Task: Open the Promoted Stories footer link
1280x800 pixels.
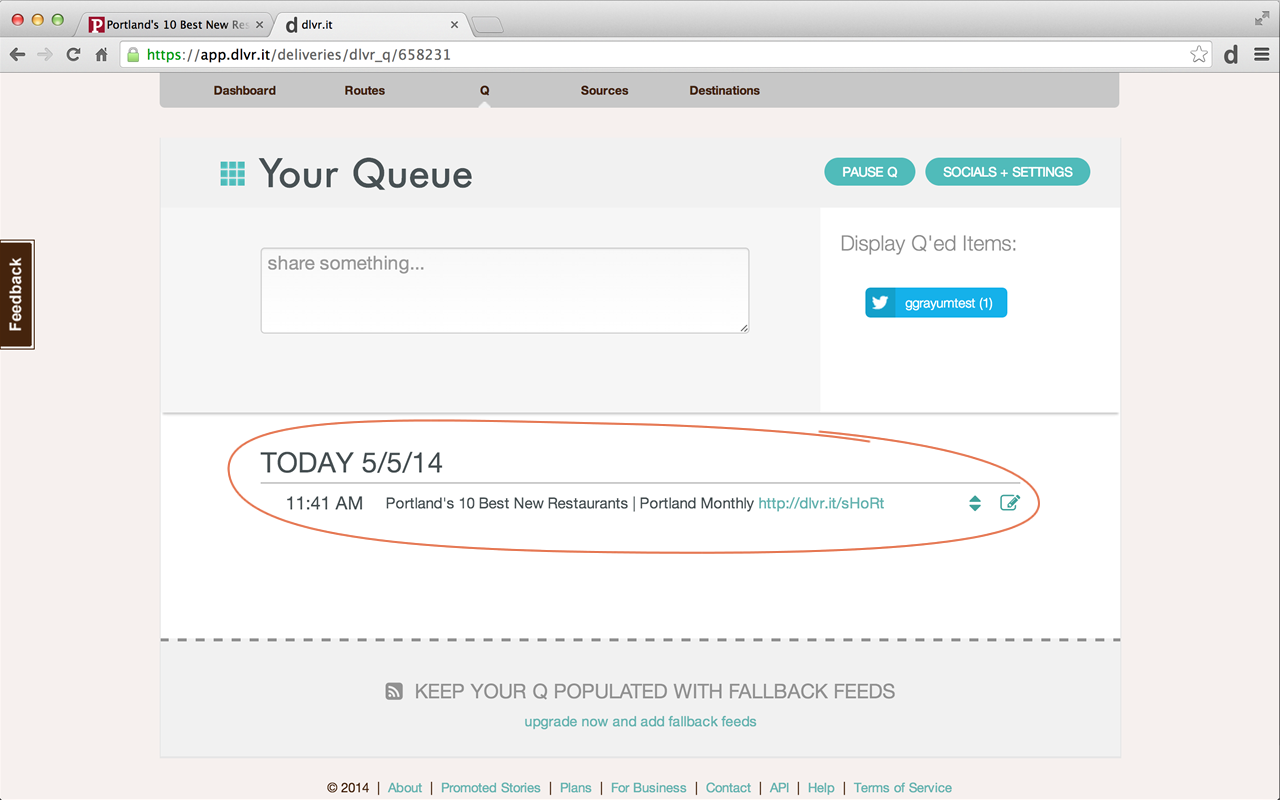Action: [491, 788]
